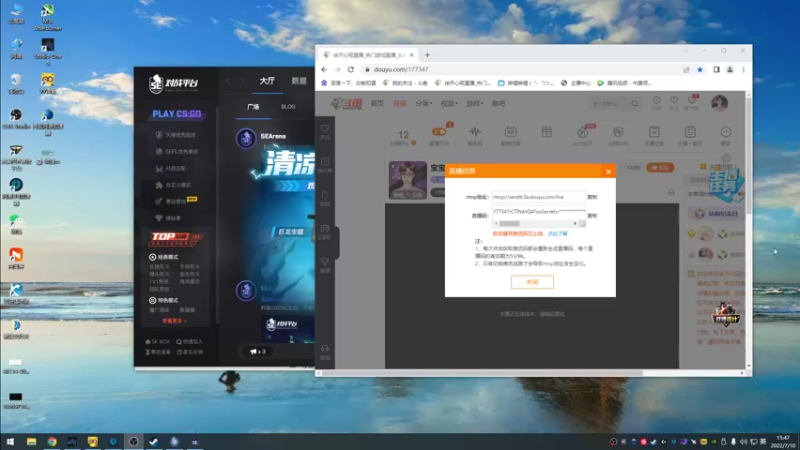800x450 pixels.
Task: Click the stream key box's horizontal scrollbar thumb
Action: [x=509, y=223]
